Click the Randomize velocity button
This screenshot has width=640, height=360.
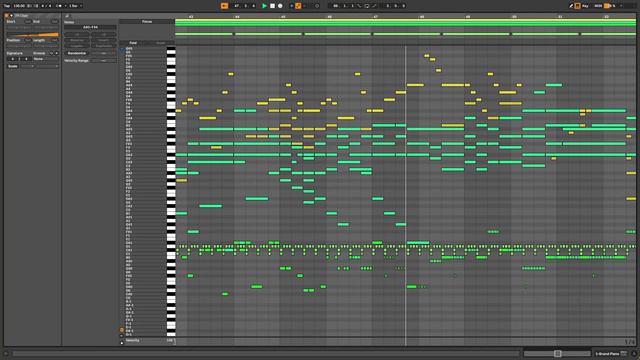pos(77,53)
